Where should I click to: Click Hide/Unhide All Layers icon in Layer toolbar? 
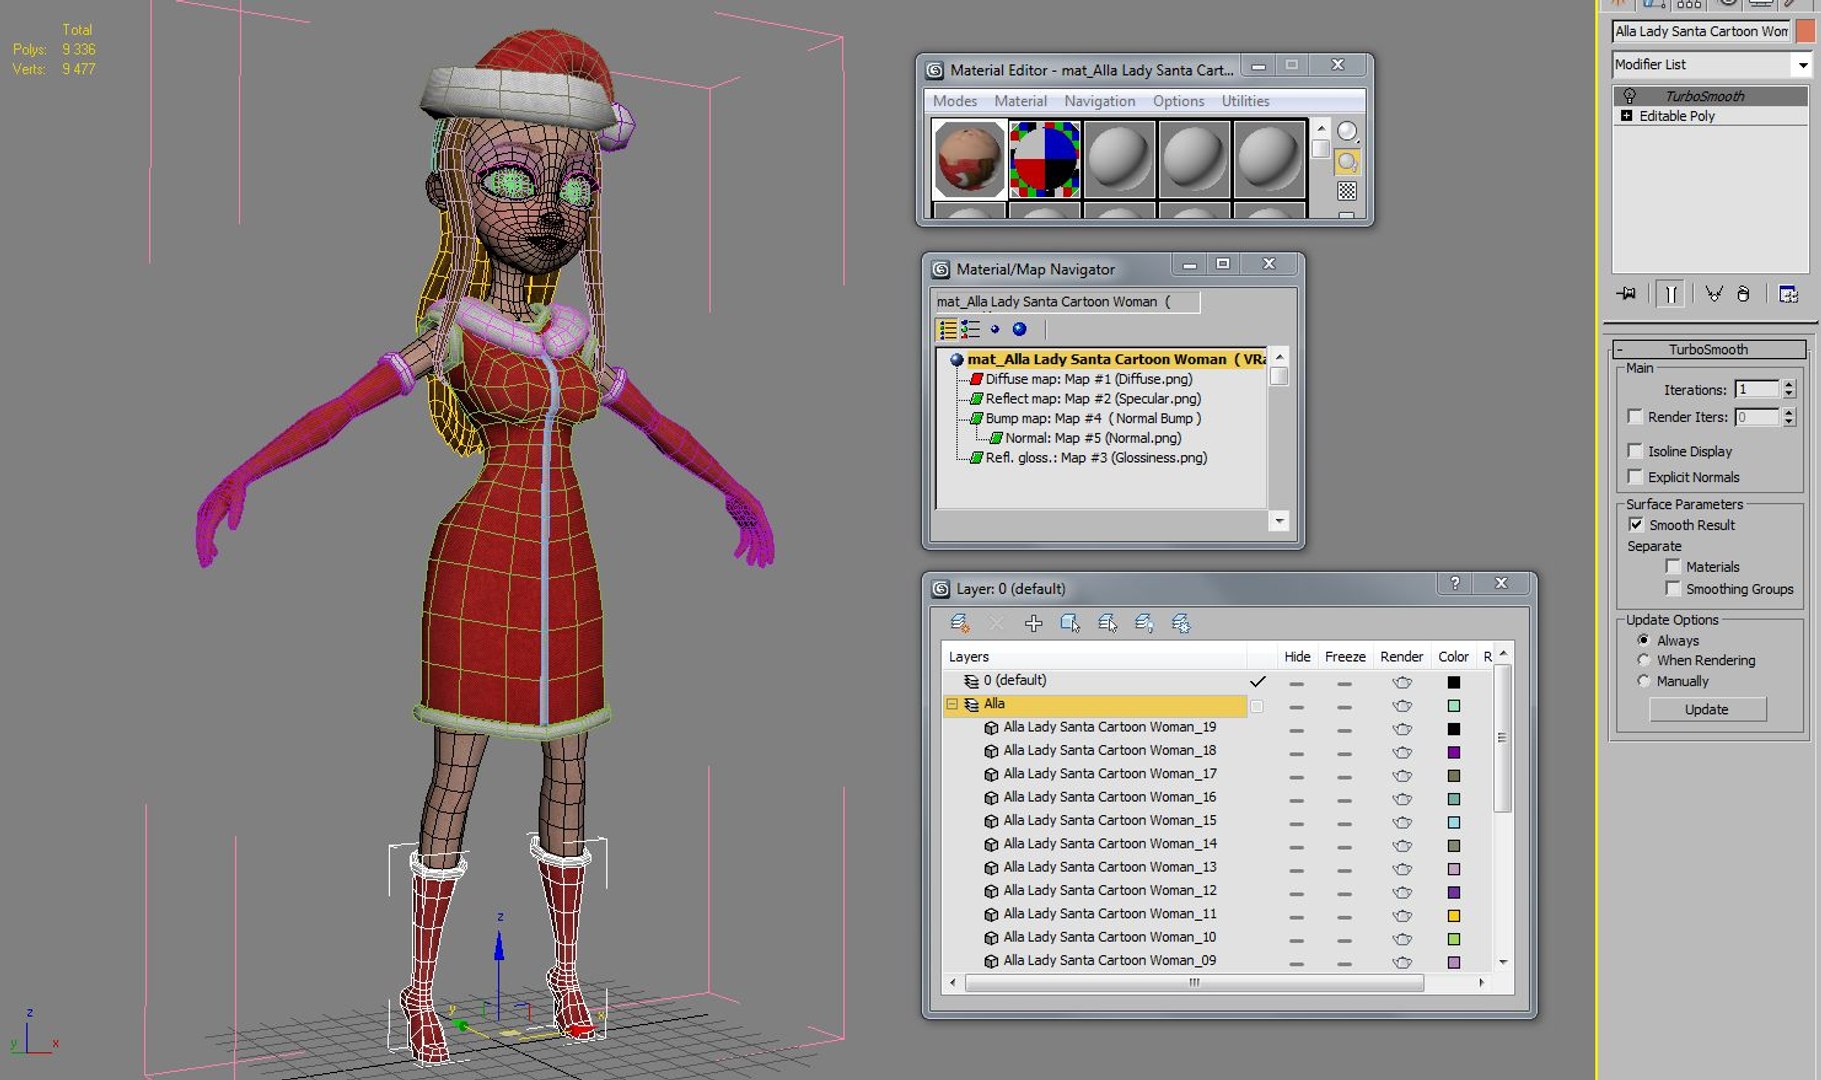coord(1144,624)
